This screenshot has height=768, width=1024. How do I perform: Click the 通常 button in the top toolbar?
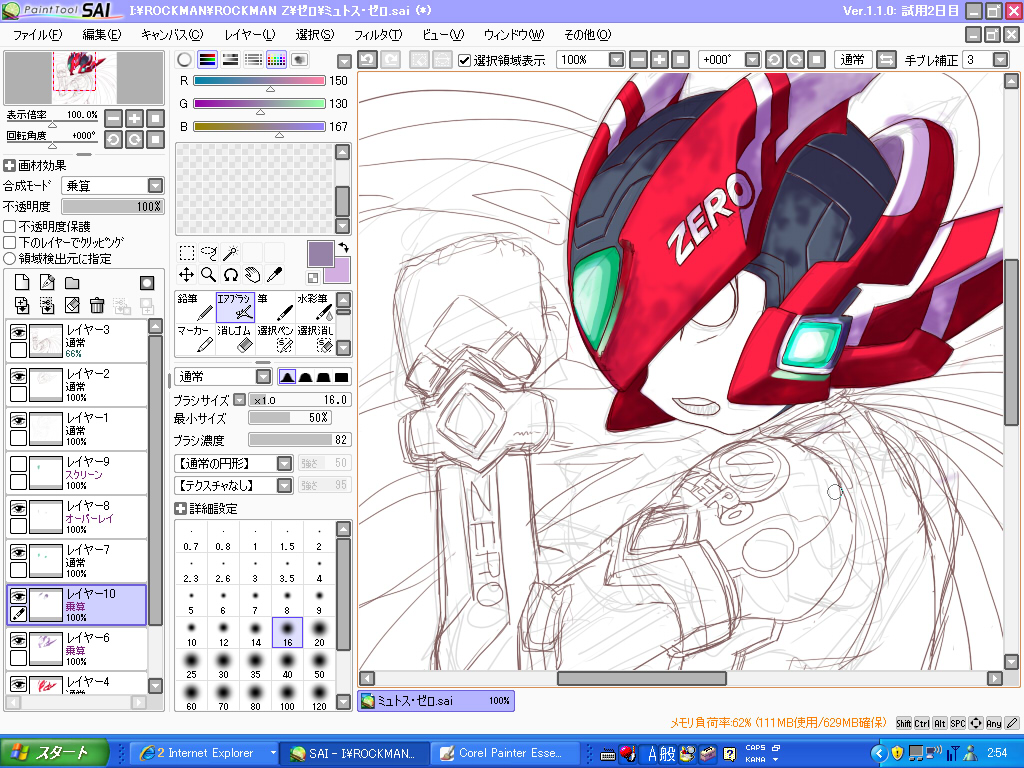(x=852, y=60)
